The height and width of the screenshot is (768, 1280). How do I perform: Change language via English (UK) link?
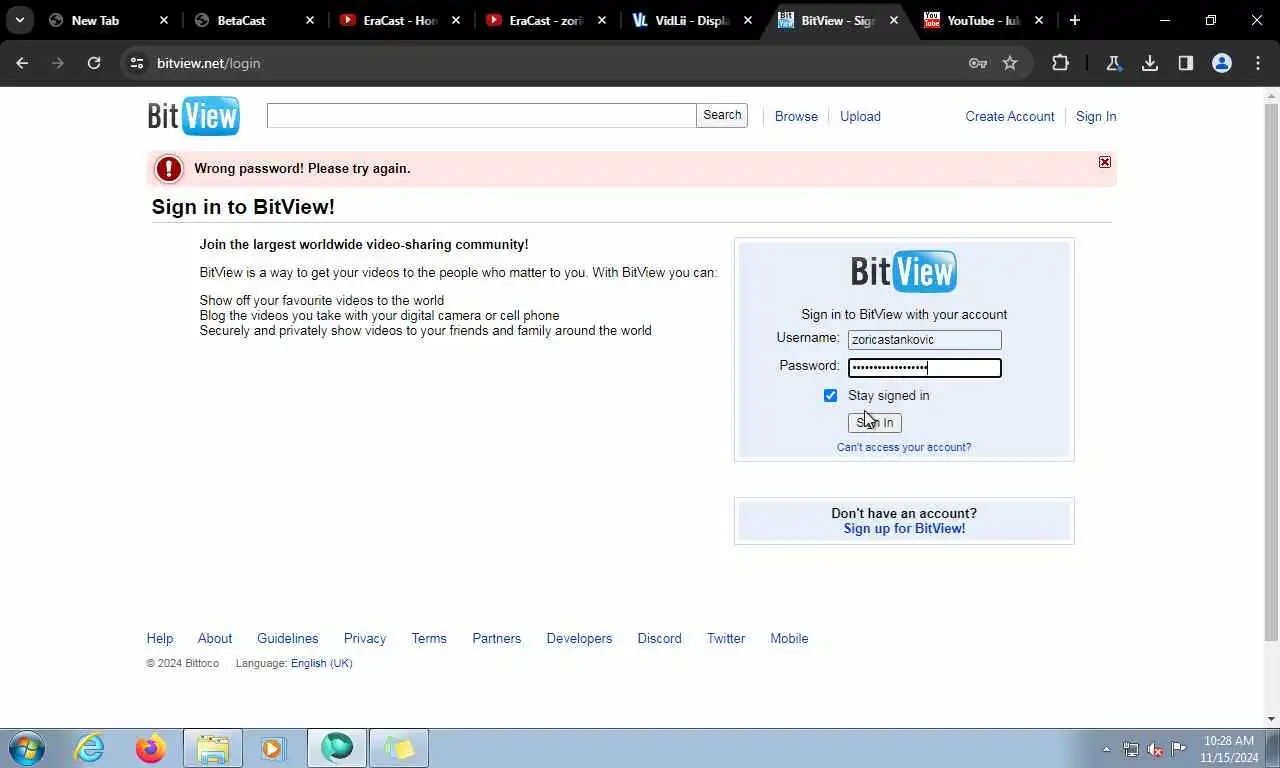tap(322, 663)
